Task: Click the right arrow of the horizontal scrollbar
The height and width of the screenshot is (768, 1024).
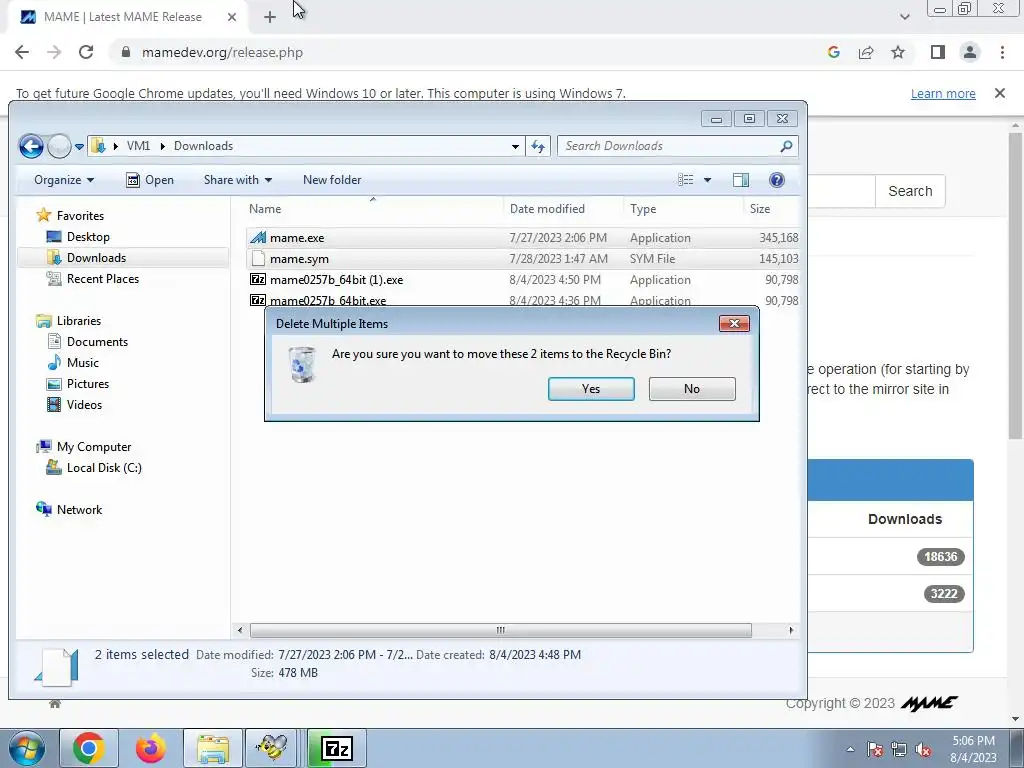Action: click(791, 630)
